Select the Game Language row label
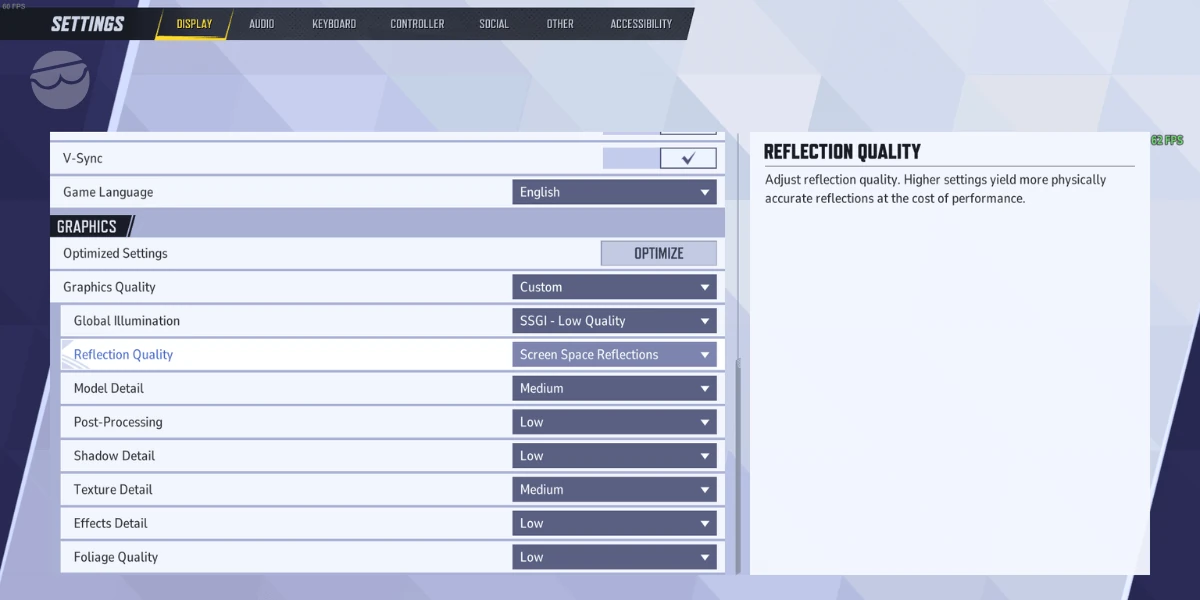 pos(108,192)
